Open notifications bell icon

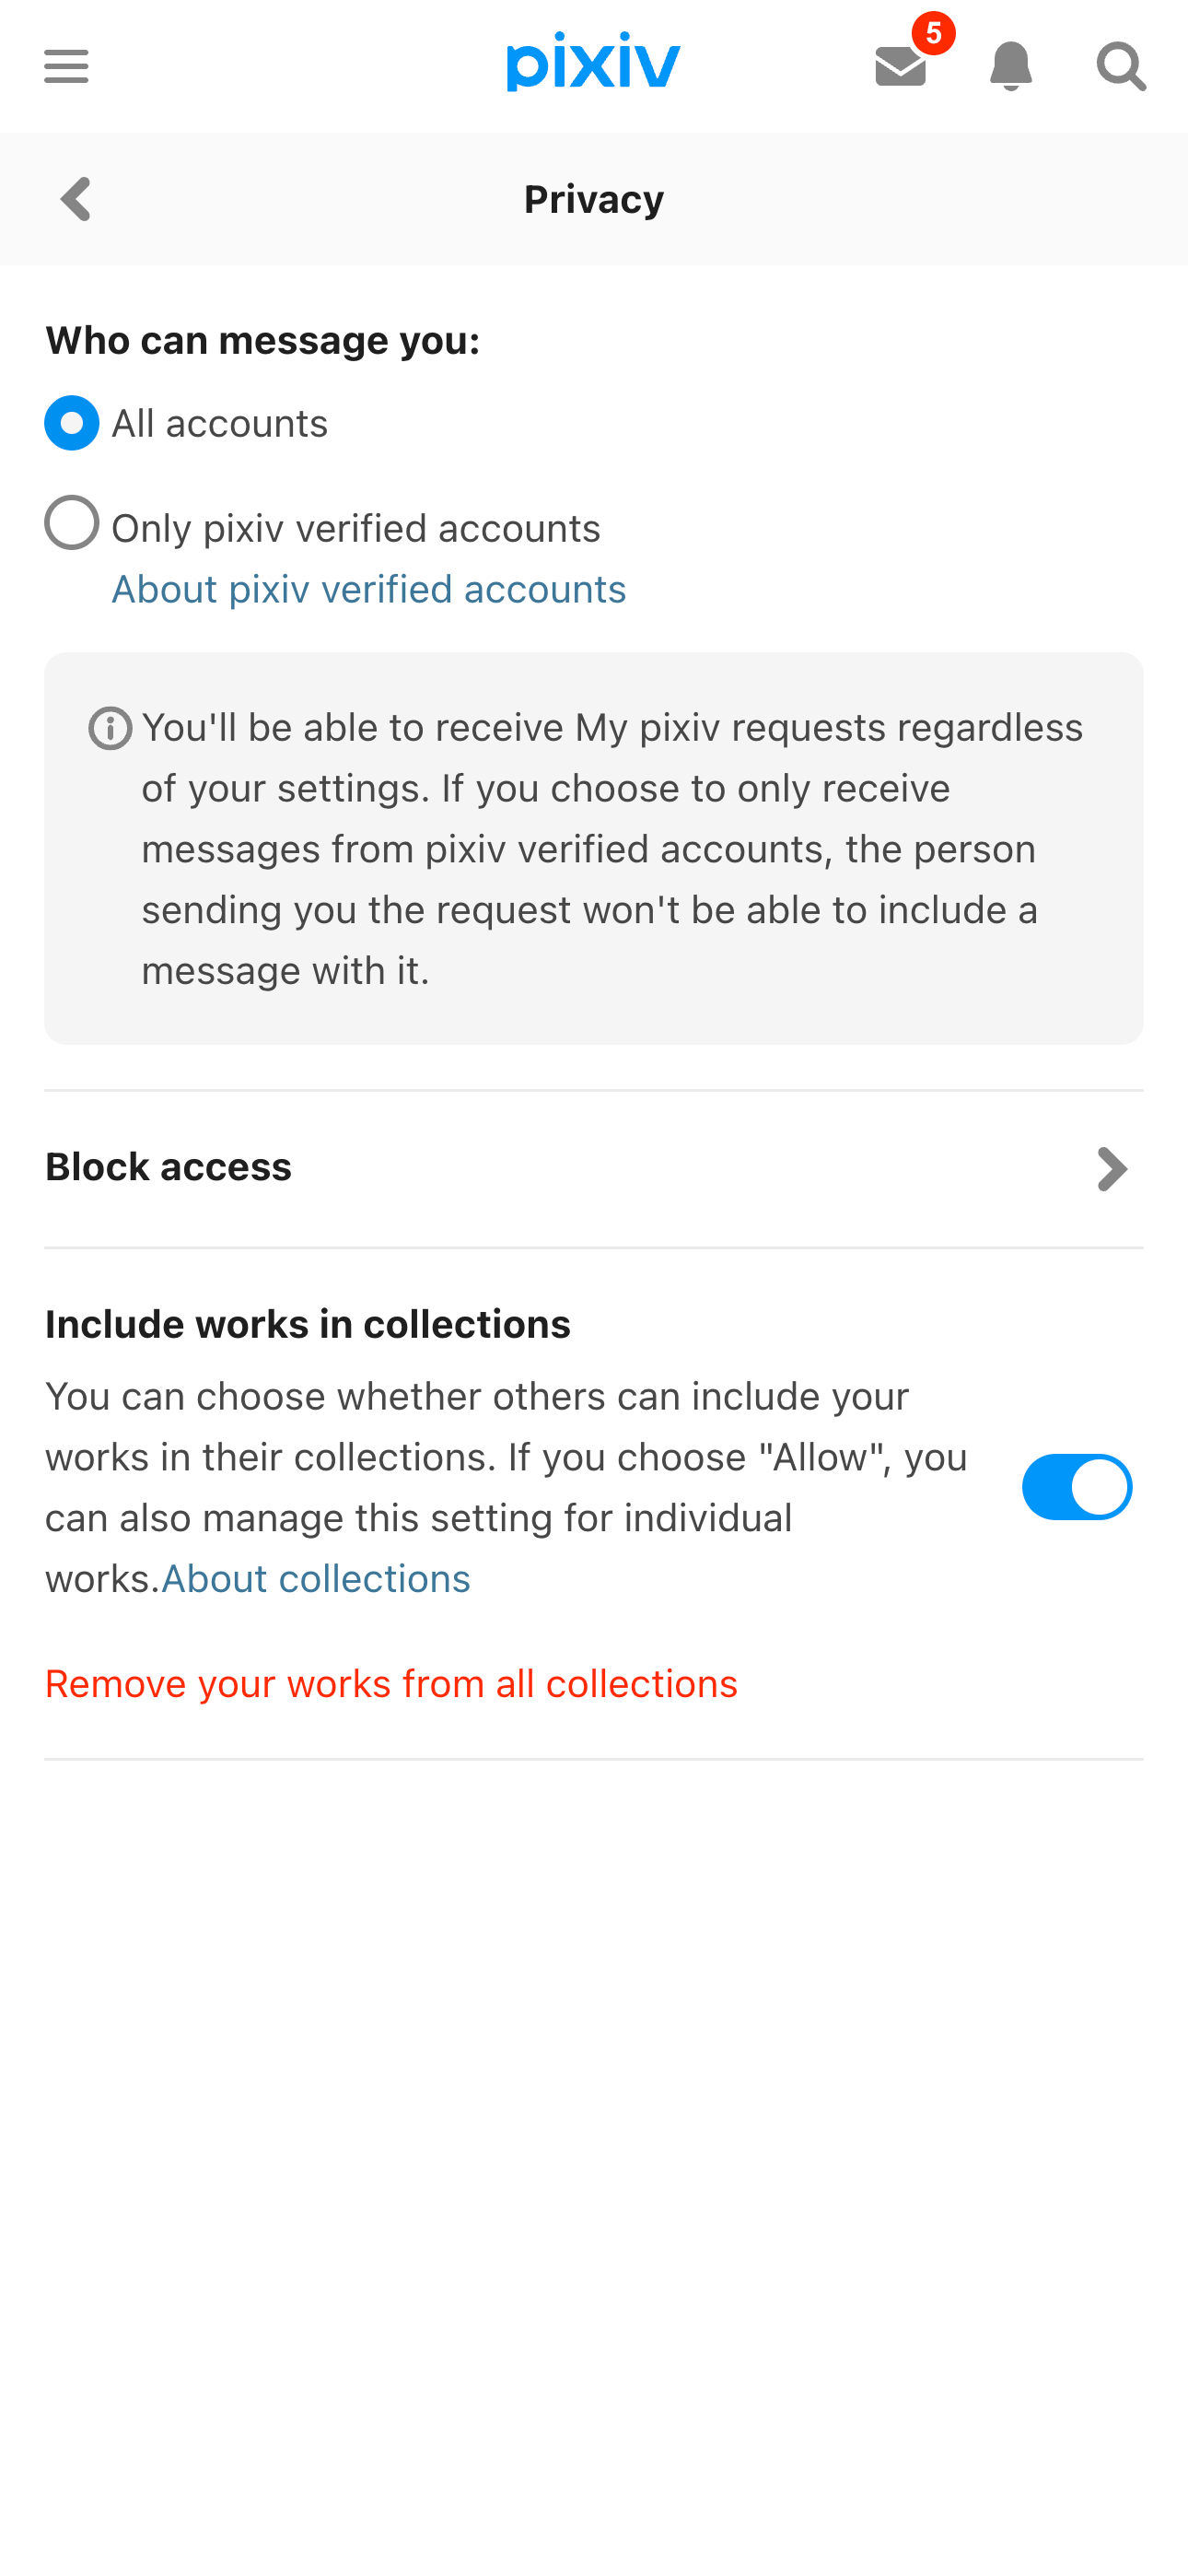tap(1010, 66)
